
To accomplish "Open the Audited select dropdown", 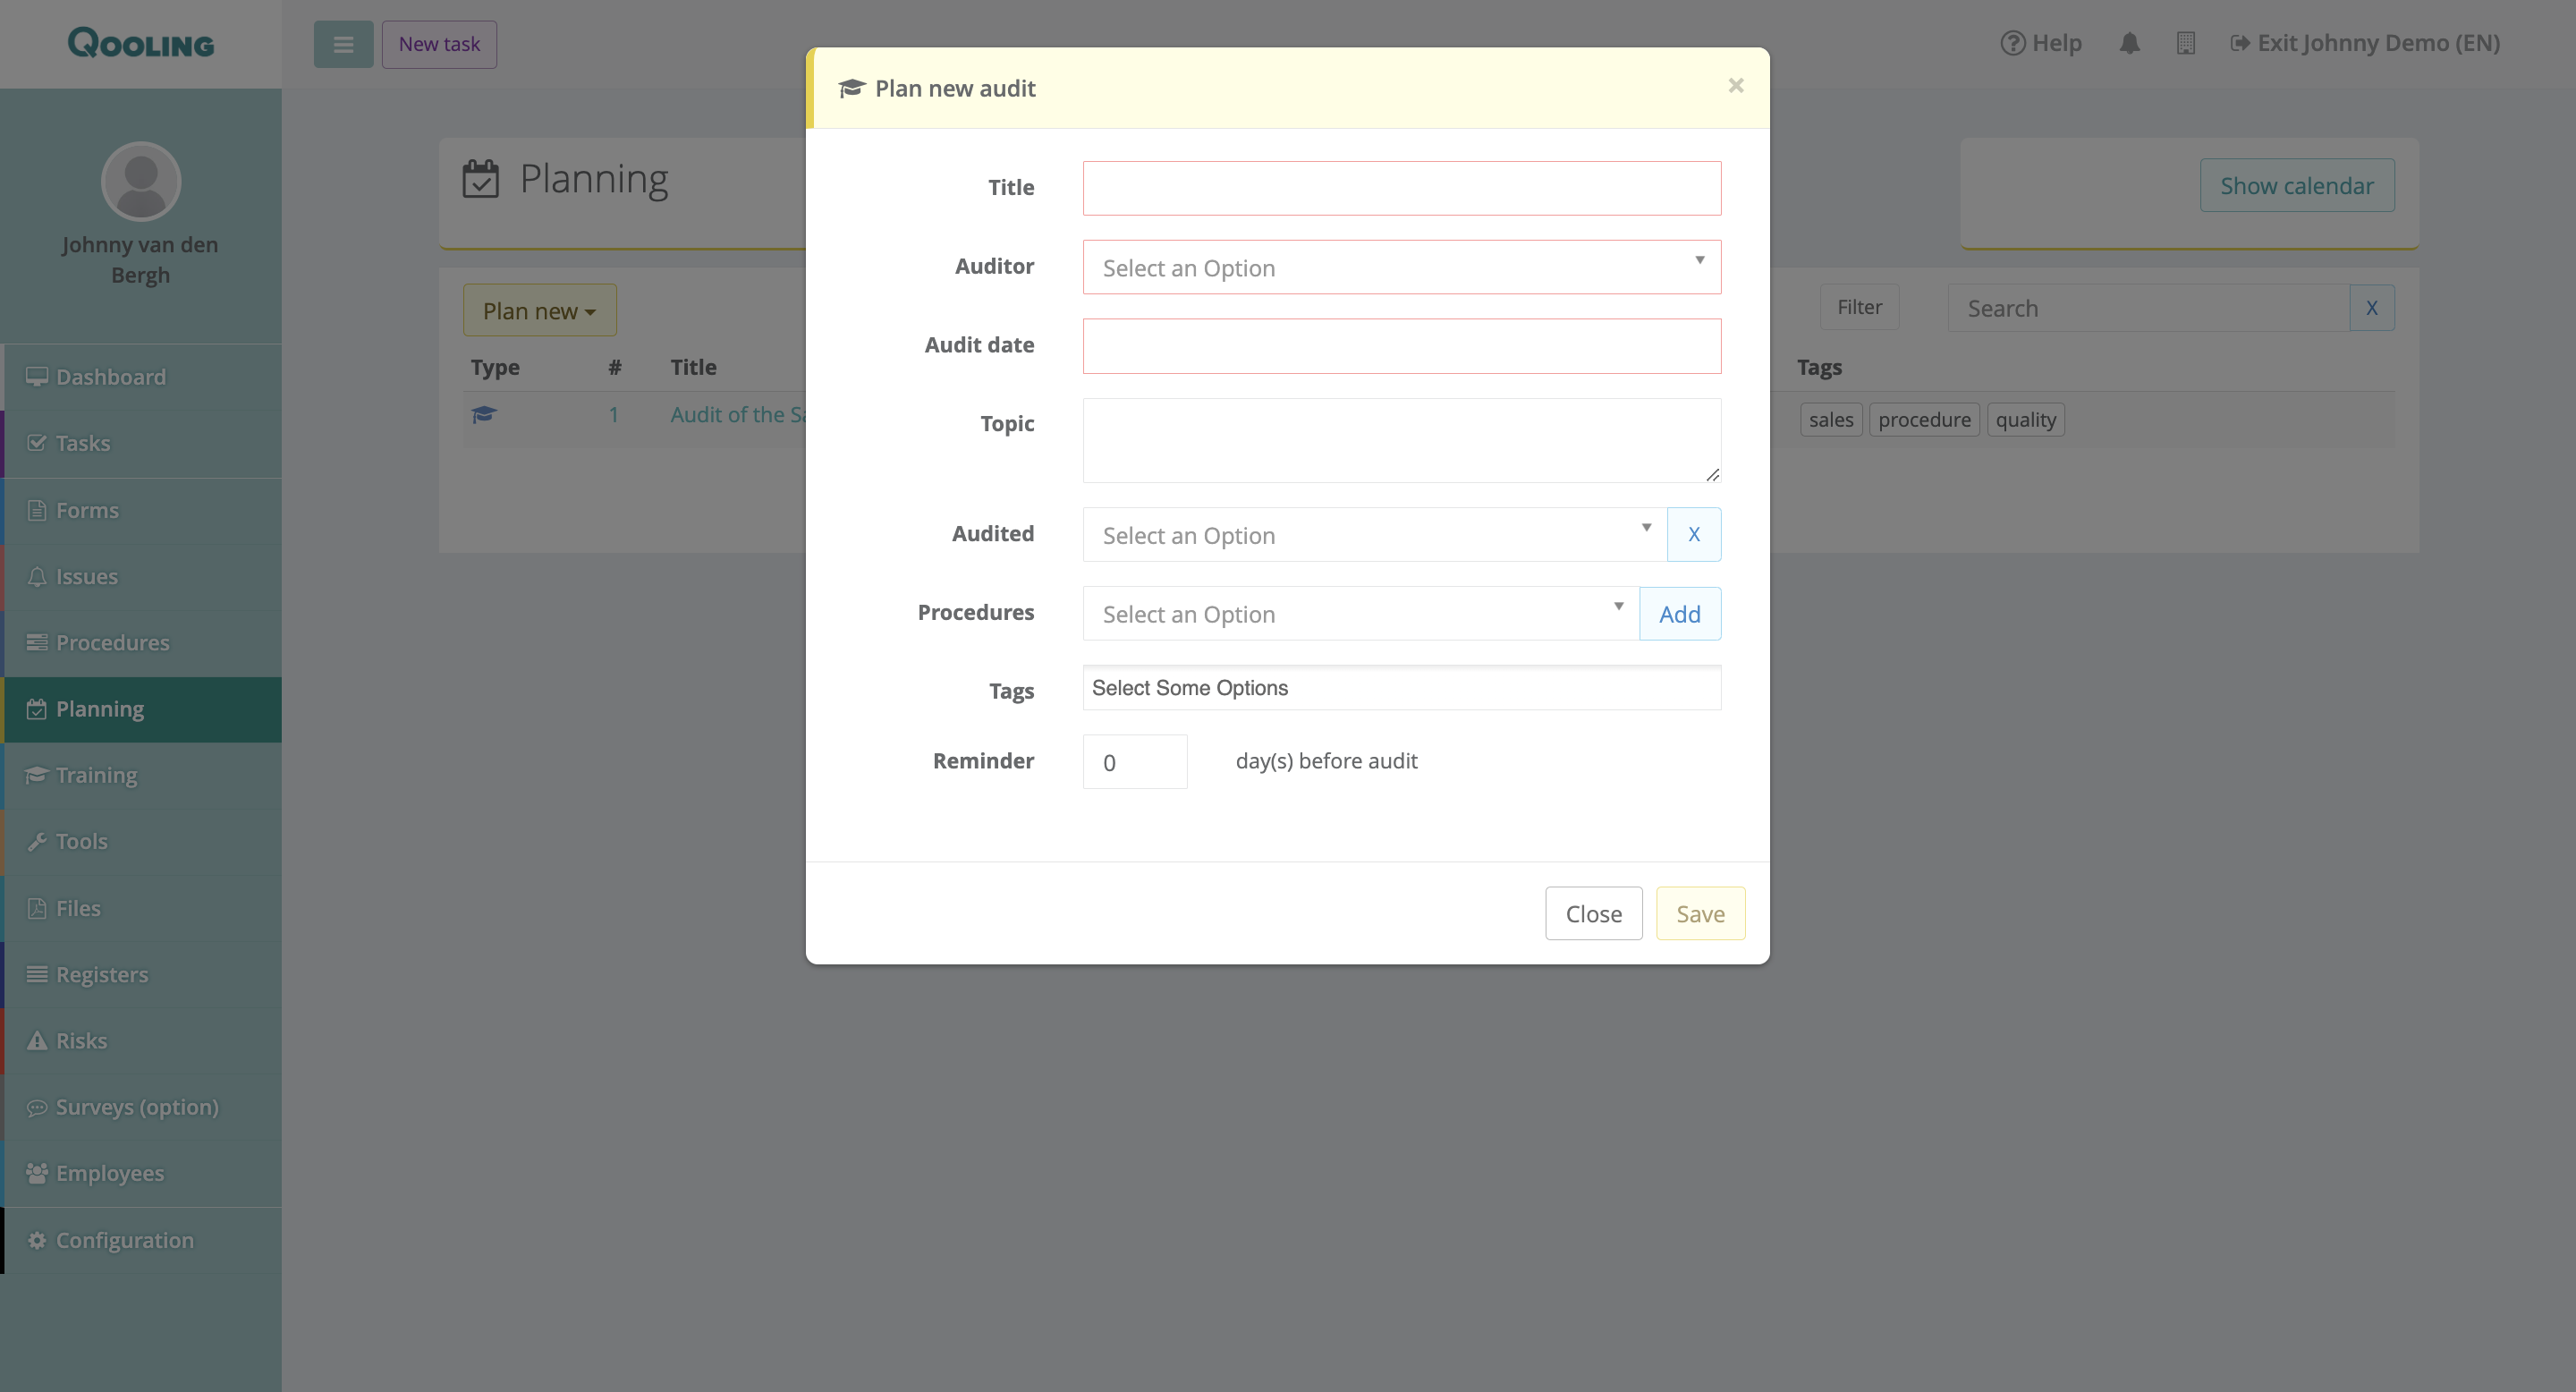I will pos(1374,534).
